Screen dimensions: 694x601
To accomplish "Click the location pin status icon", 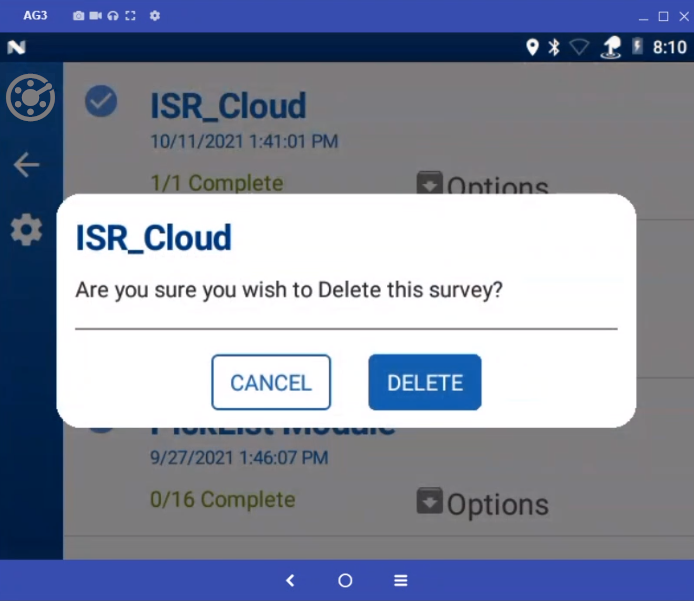I will pos(532,47).
